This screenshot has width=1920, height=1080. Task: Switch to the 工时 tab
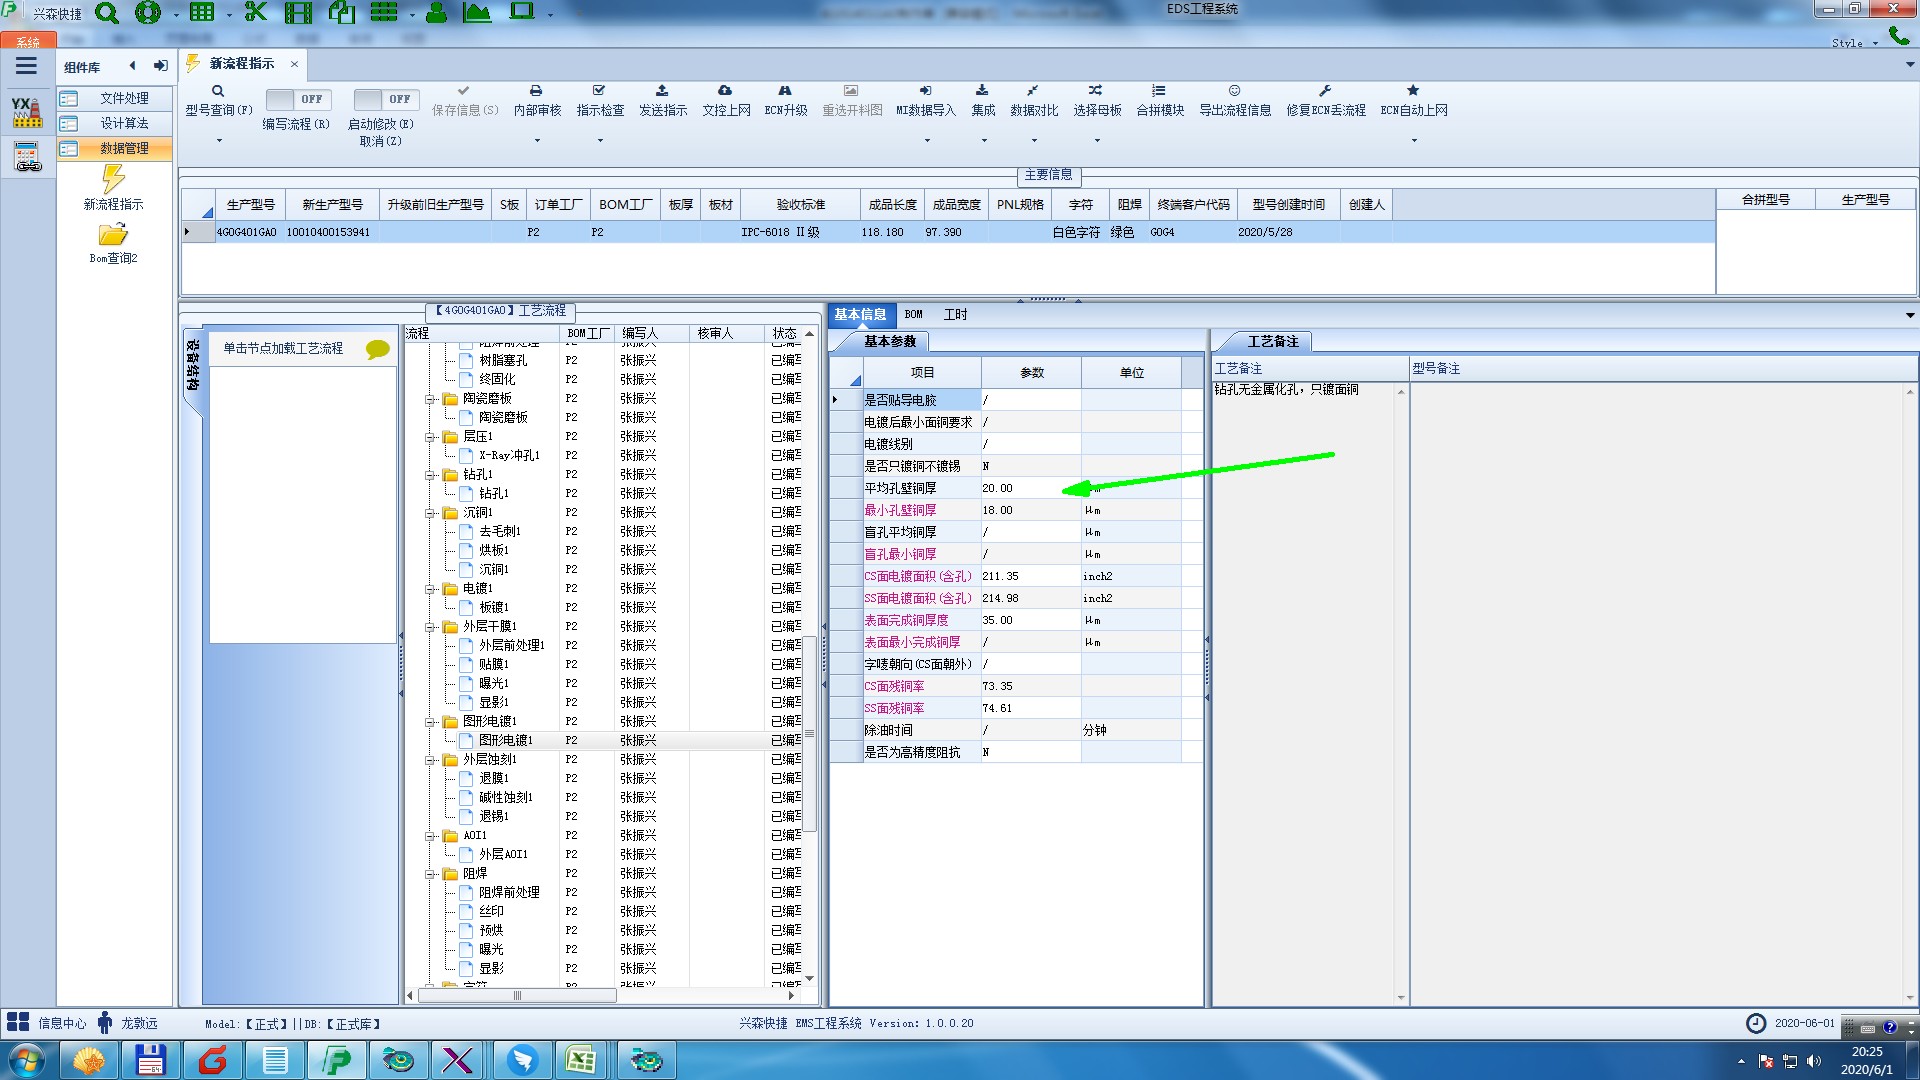tap(955, 314)
